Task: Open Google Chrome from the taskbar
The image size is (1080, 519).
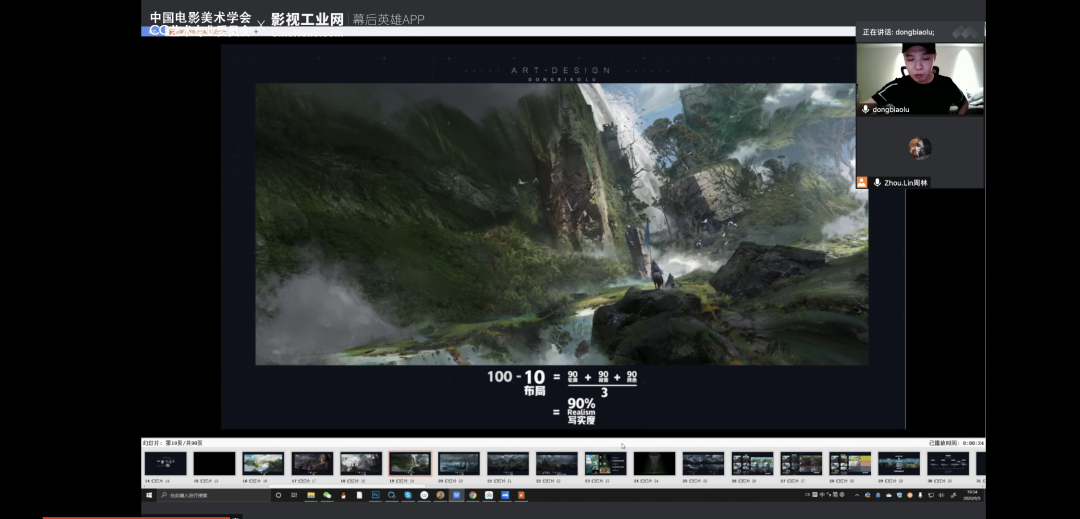Action: 472,495
